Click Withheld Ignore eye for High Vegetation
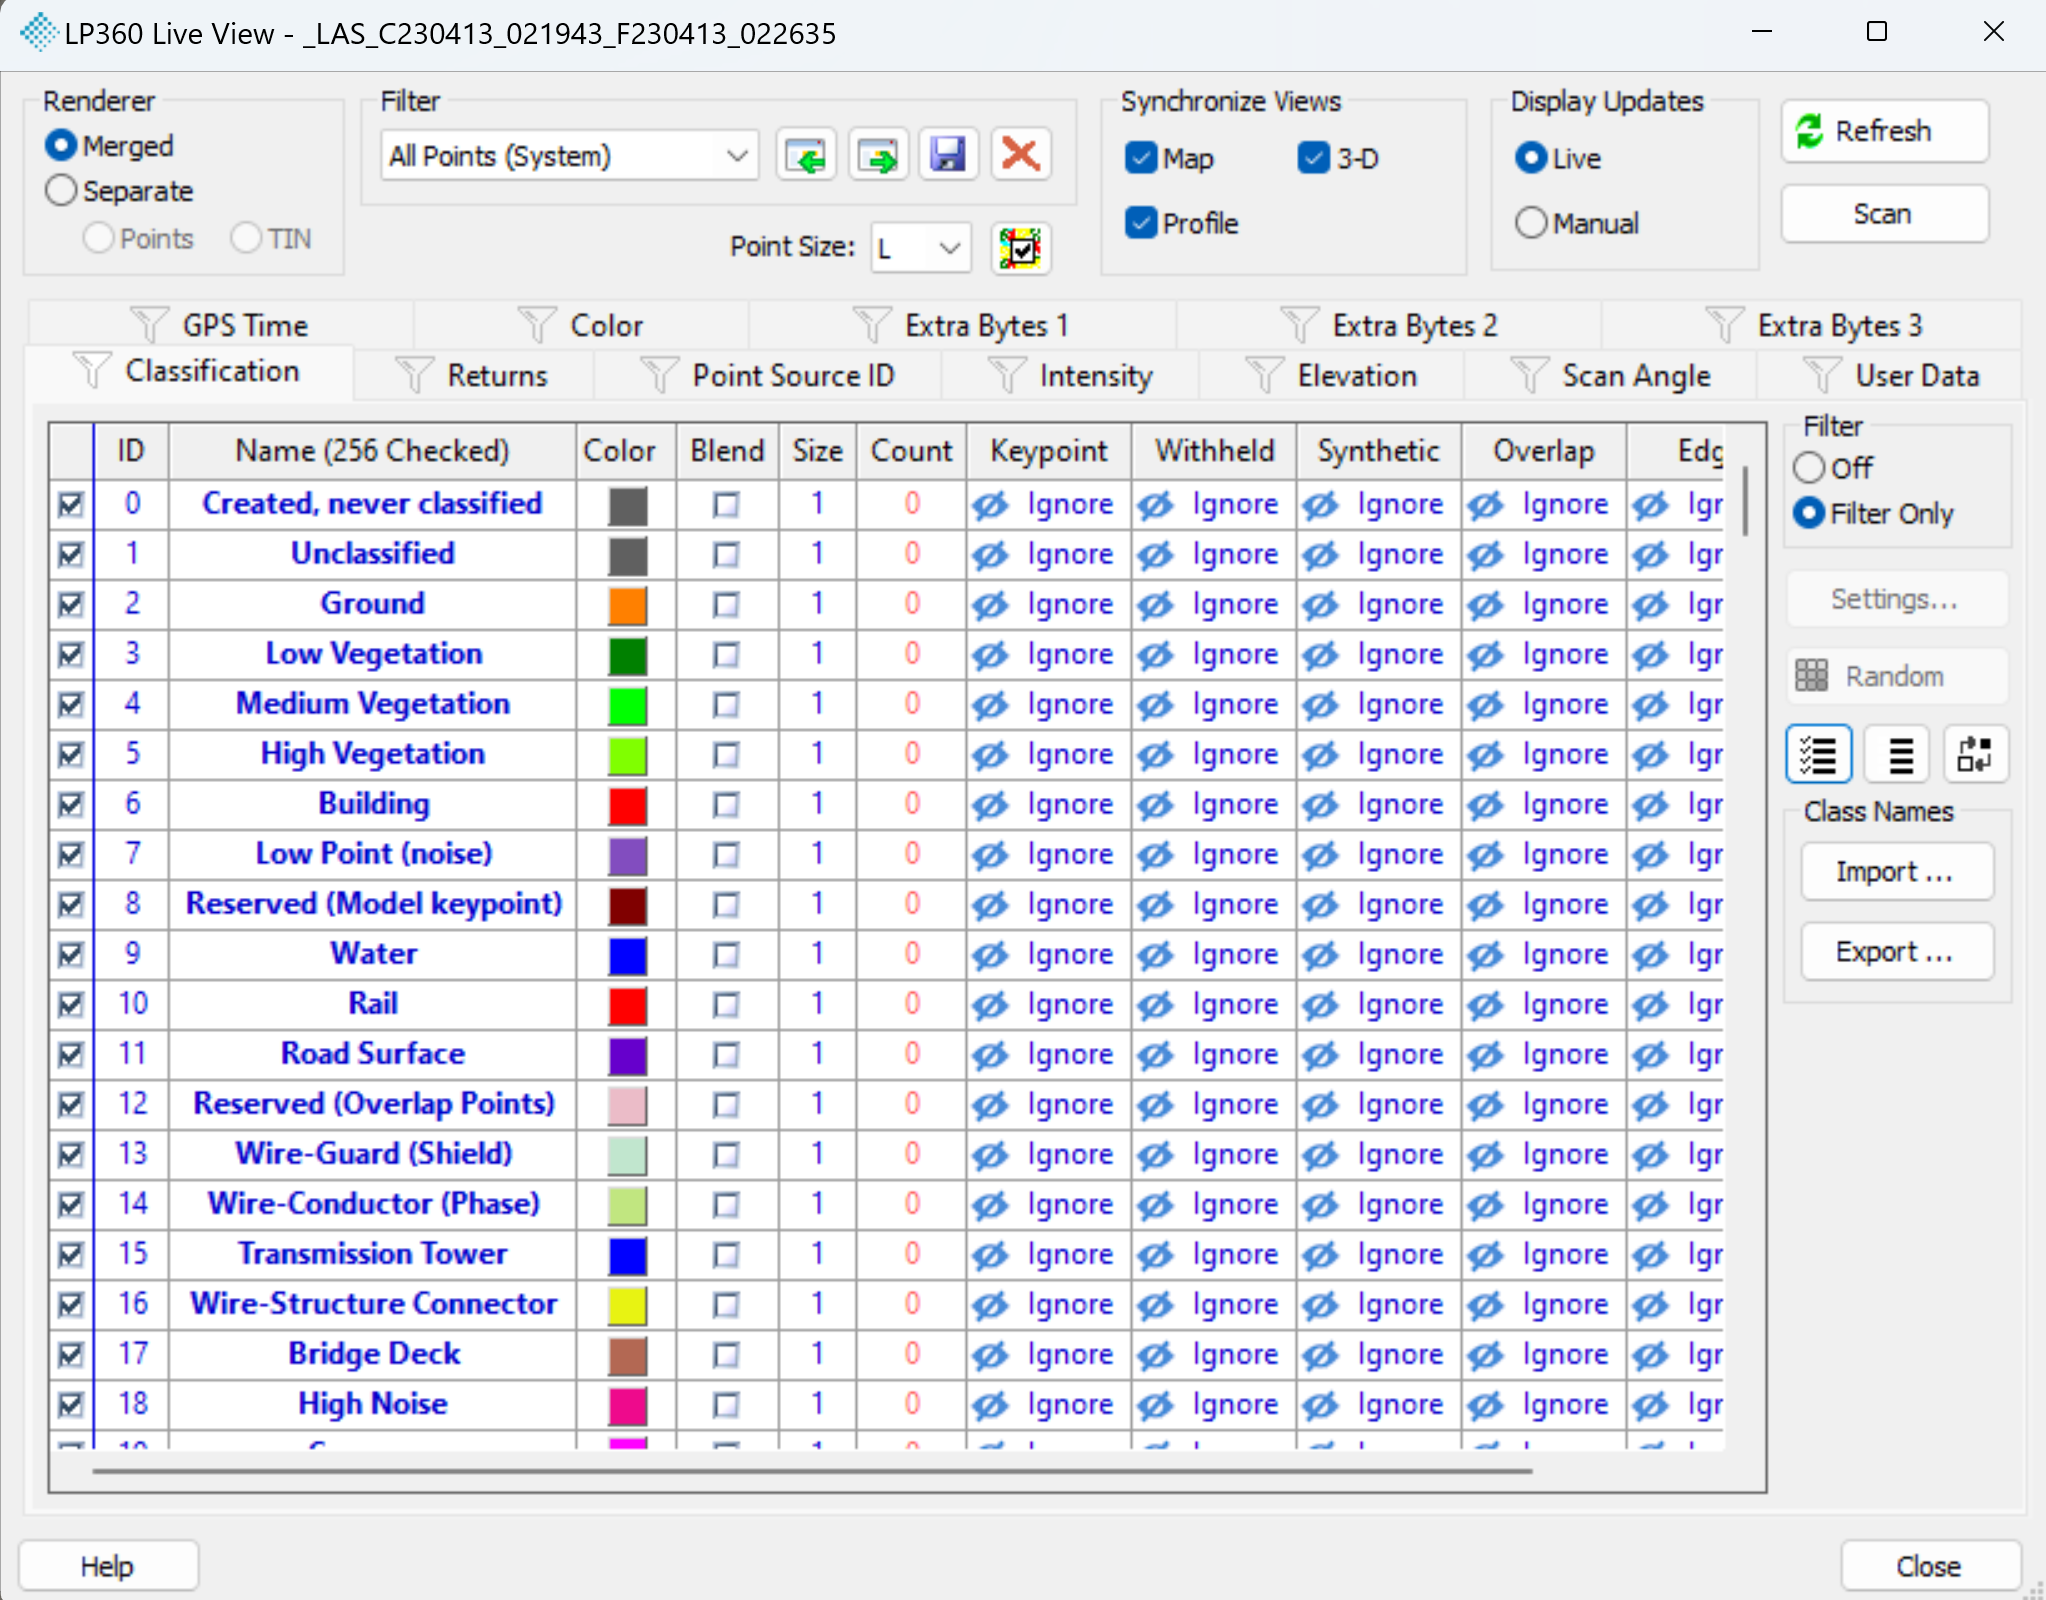Viewport: 2046px width, 1600px height. pos(1156,755)
